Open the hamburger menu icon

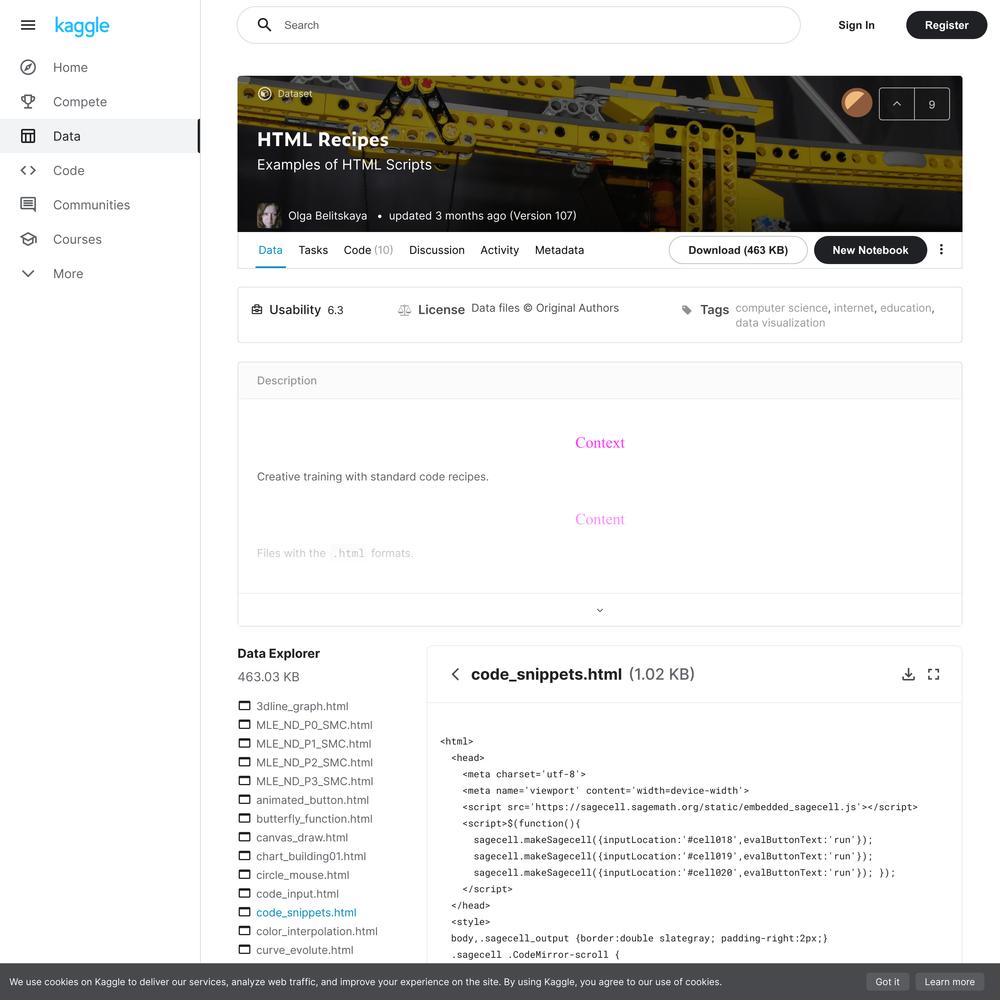click(x=27, y=26)
